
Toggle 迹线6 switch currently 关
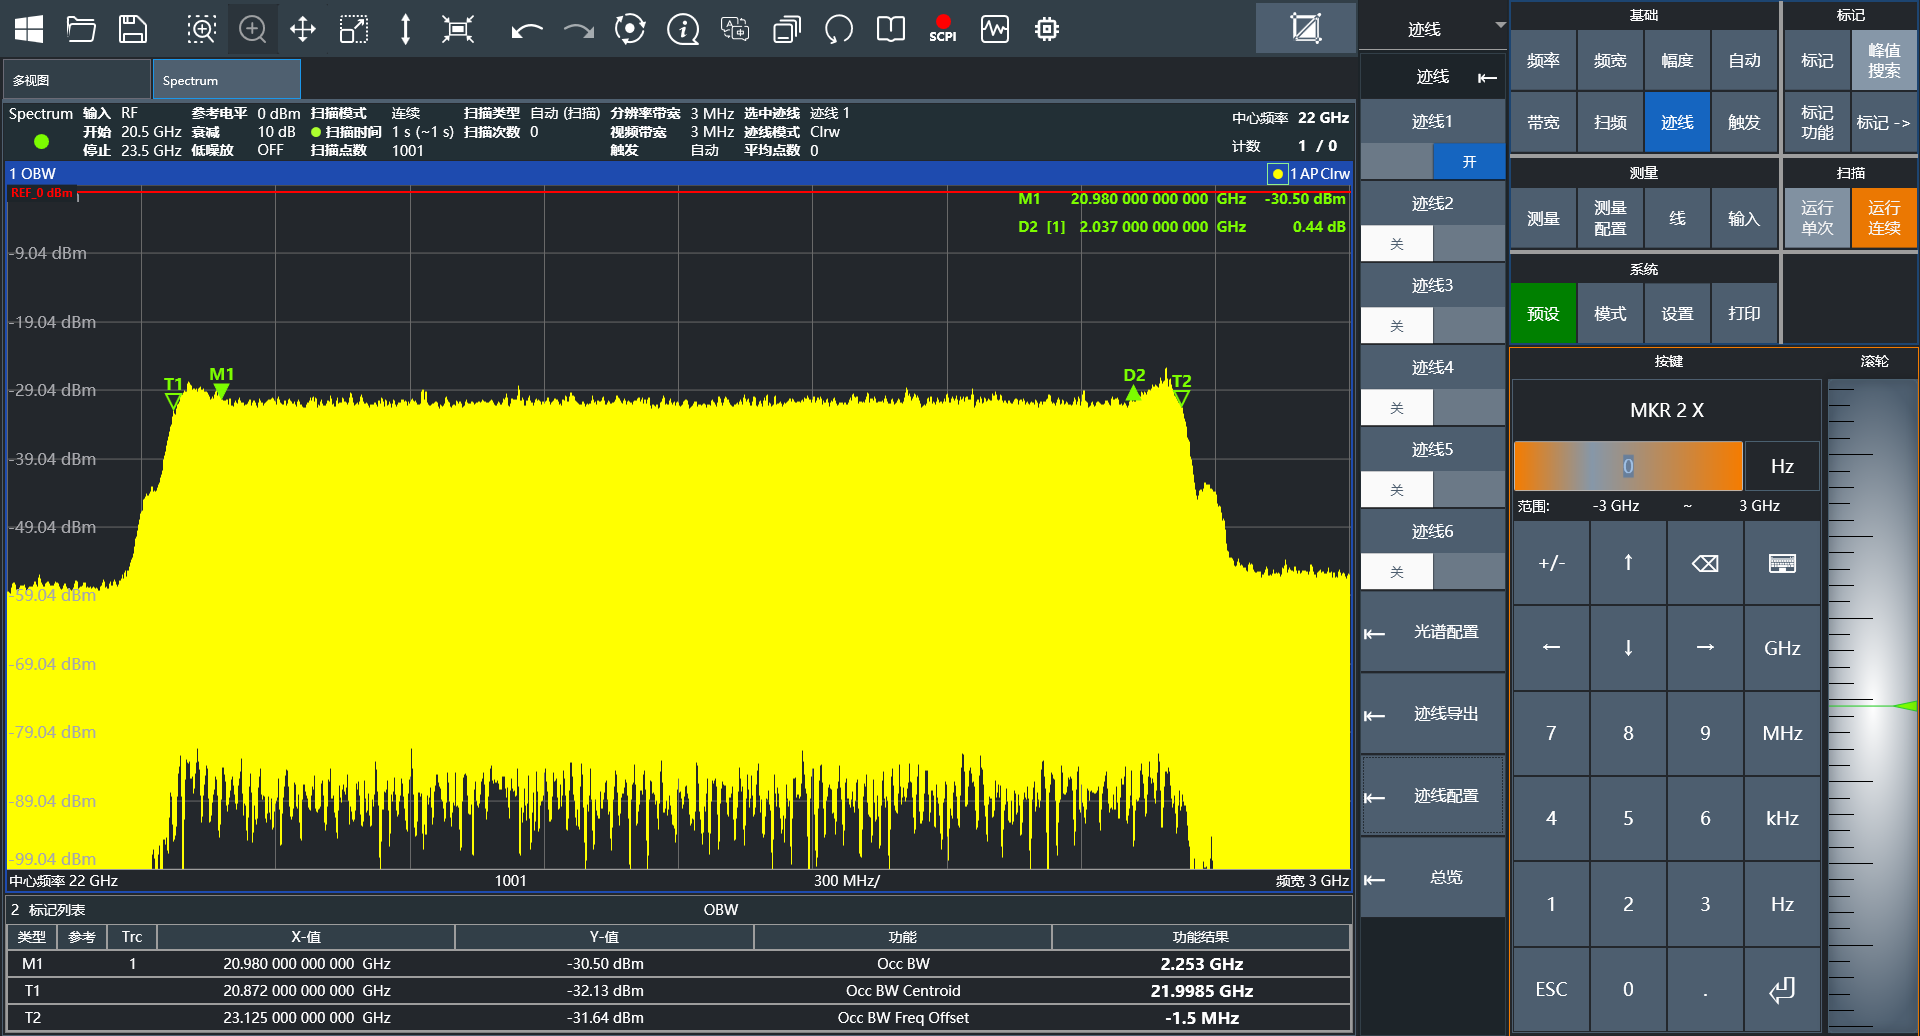(x=1432, y=571)
